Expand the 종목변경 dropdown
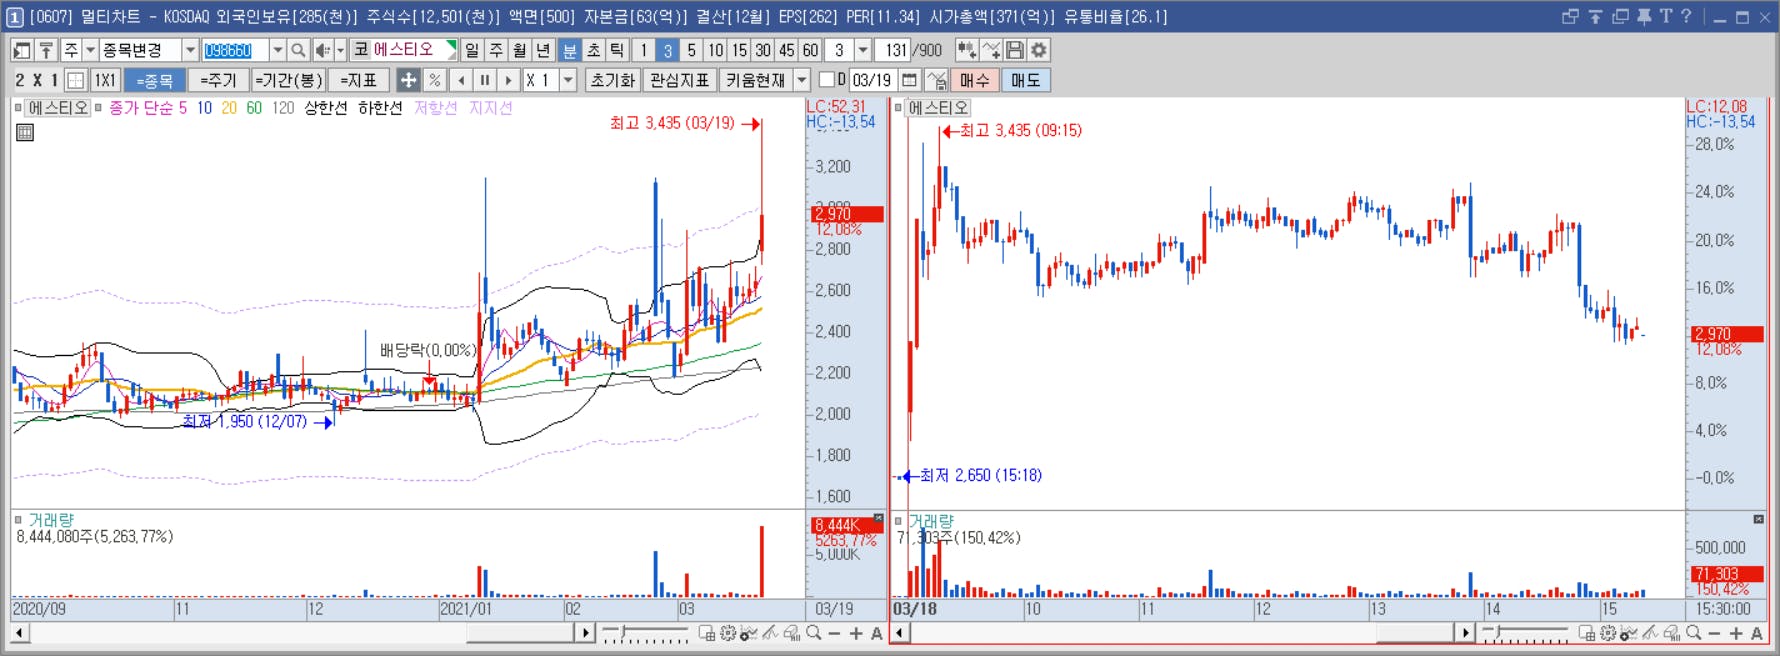1780x656 pixels. tap(190, 50)
